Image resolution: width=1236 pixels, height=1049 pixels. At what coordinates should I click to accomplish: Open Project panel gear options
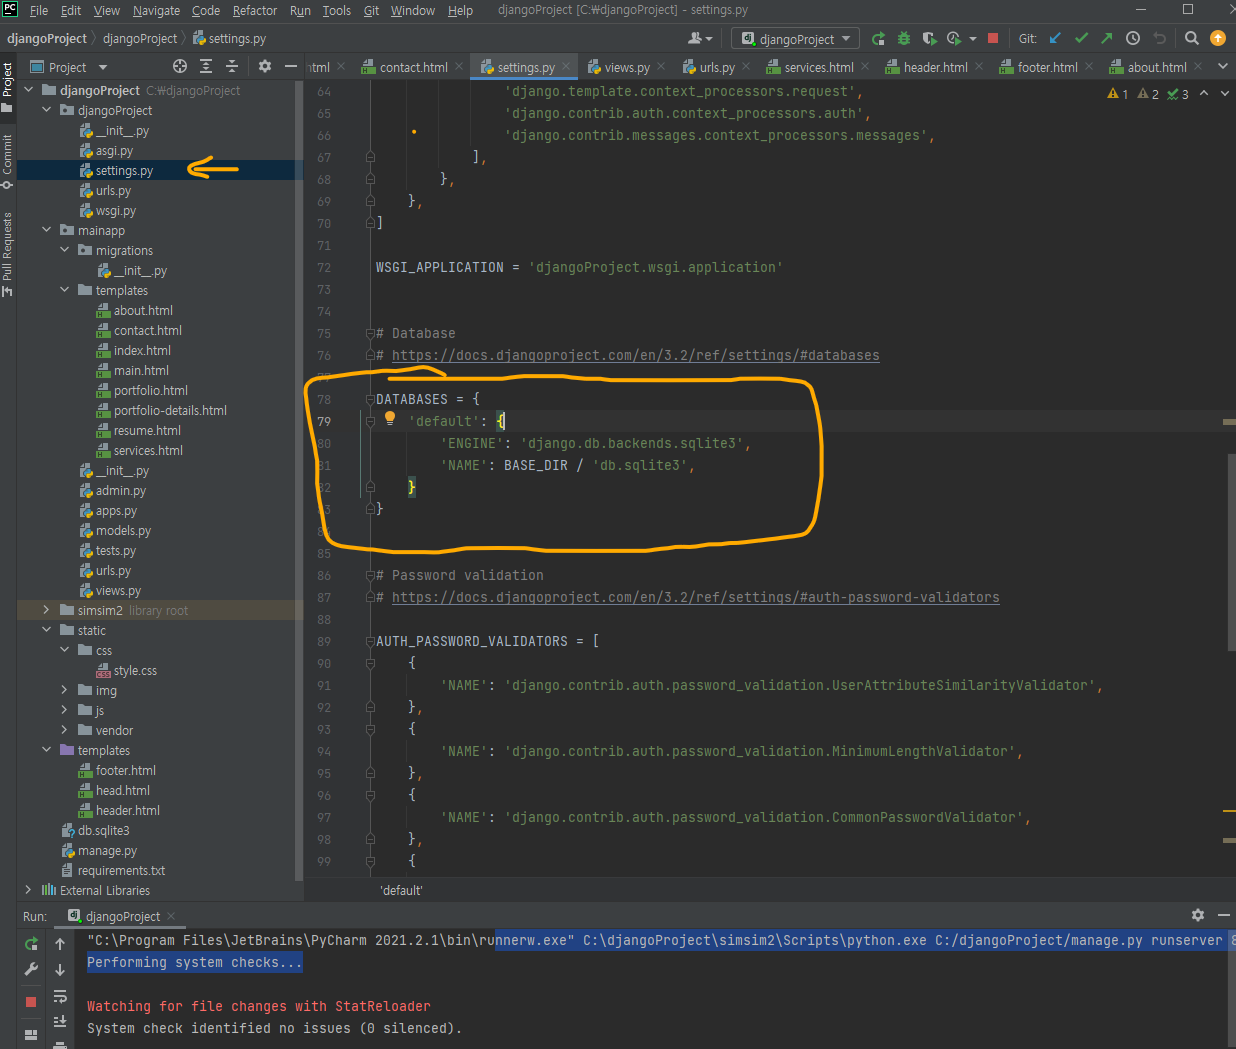(x=265, y=67)
